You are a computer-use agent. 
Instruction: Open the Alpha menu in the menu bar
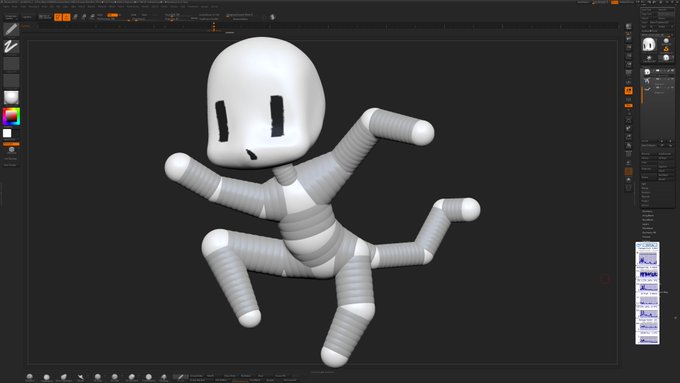pyautogui.click(x=7, y=7)
